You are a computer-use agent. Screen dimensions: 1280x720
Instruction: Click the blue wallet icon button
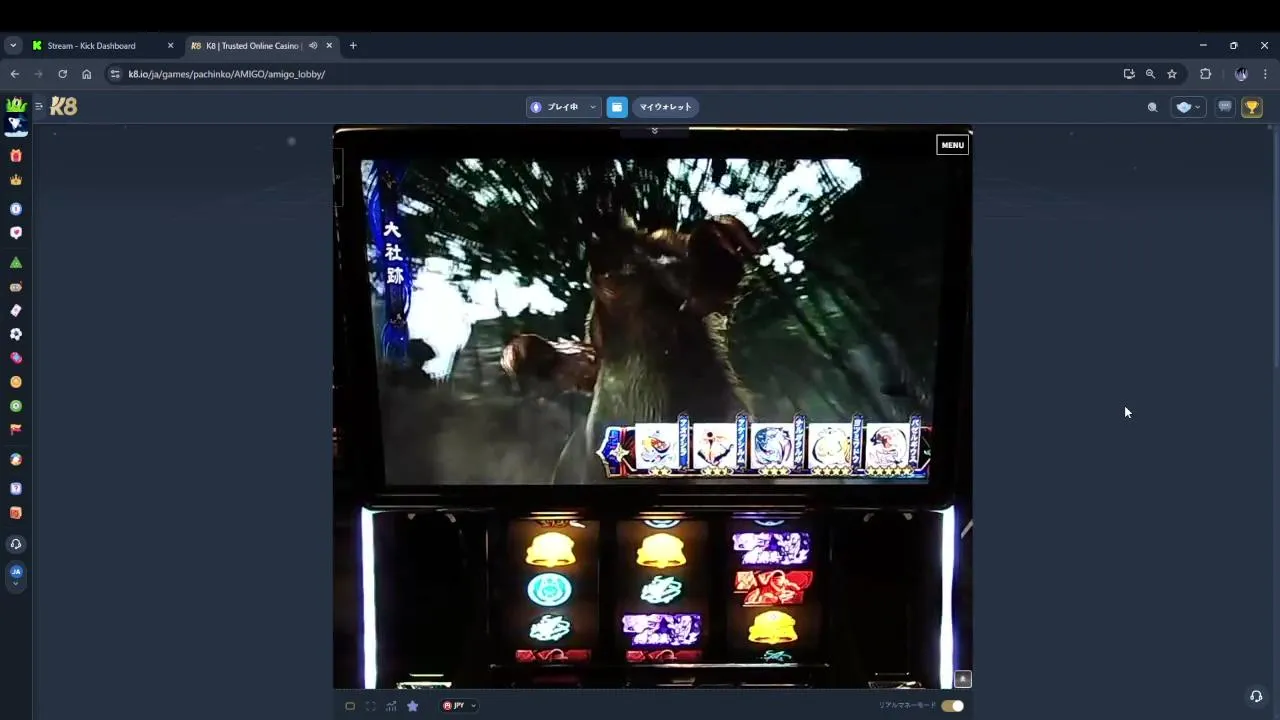[617, 107]
